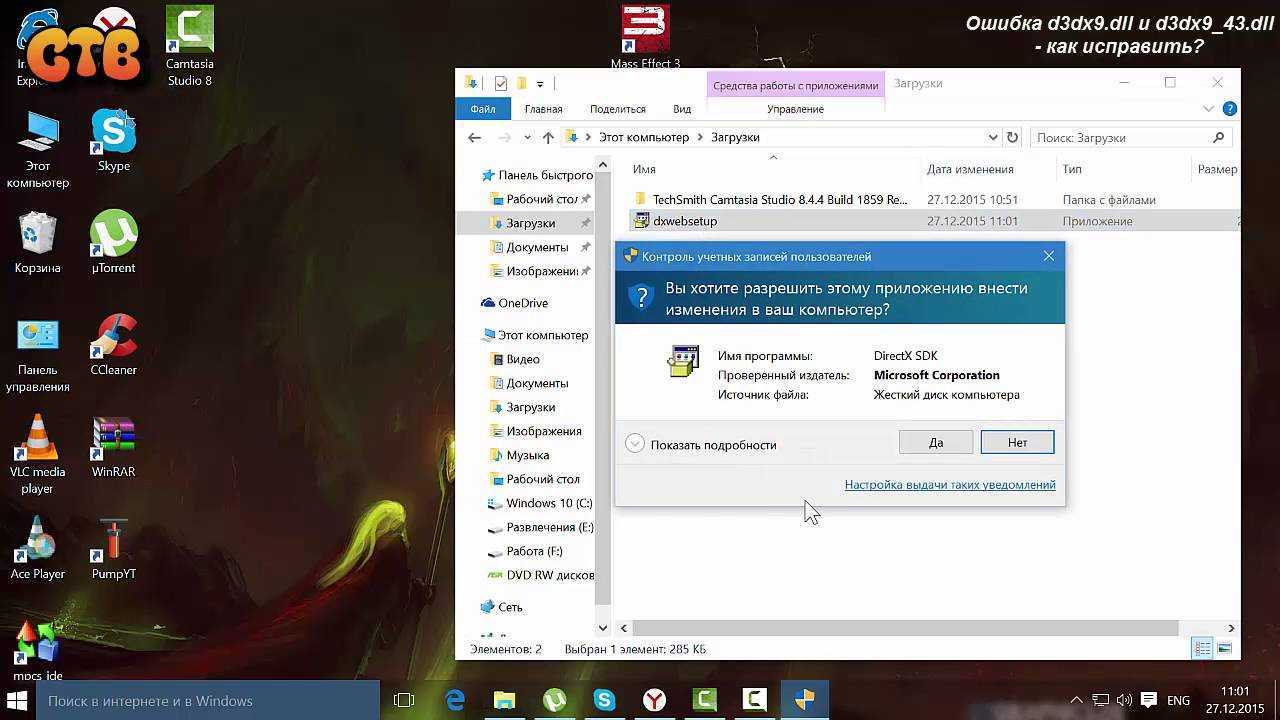1280x720 pixels.
Task: Open address bar history dropdown
Action: tap(993, 137)
